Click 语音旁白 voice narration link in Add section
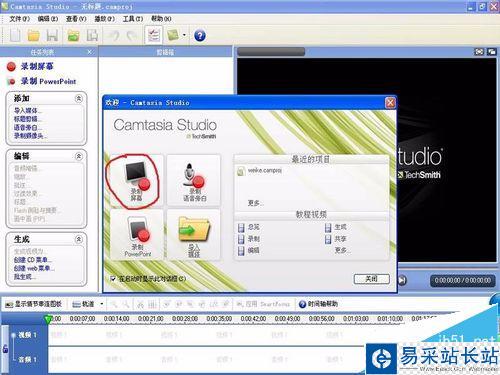This screenshot has height=375, width=500. (28, 127)
